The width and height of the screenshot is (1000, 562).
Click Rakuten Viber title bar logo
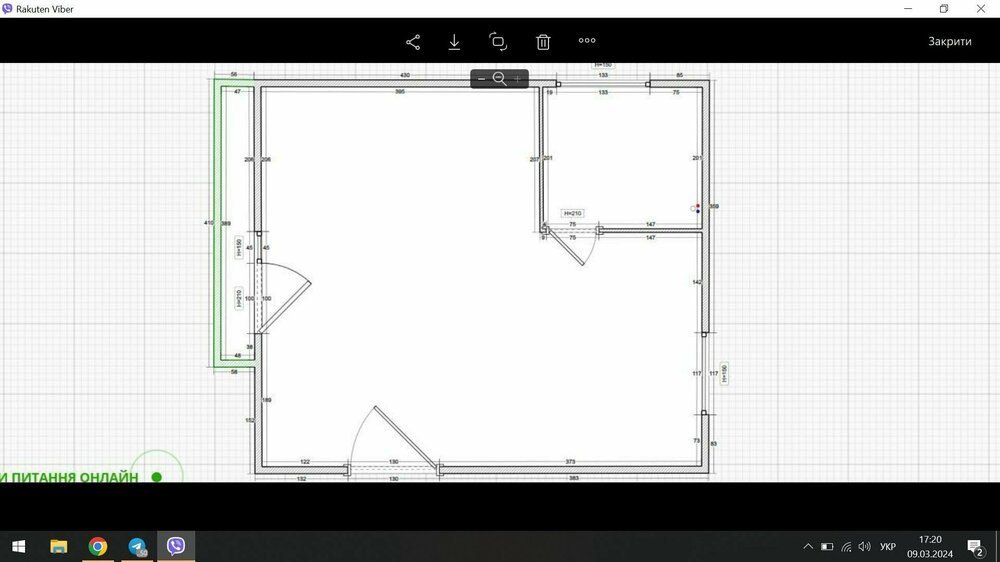point(7,9)
